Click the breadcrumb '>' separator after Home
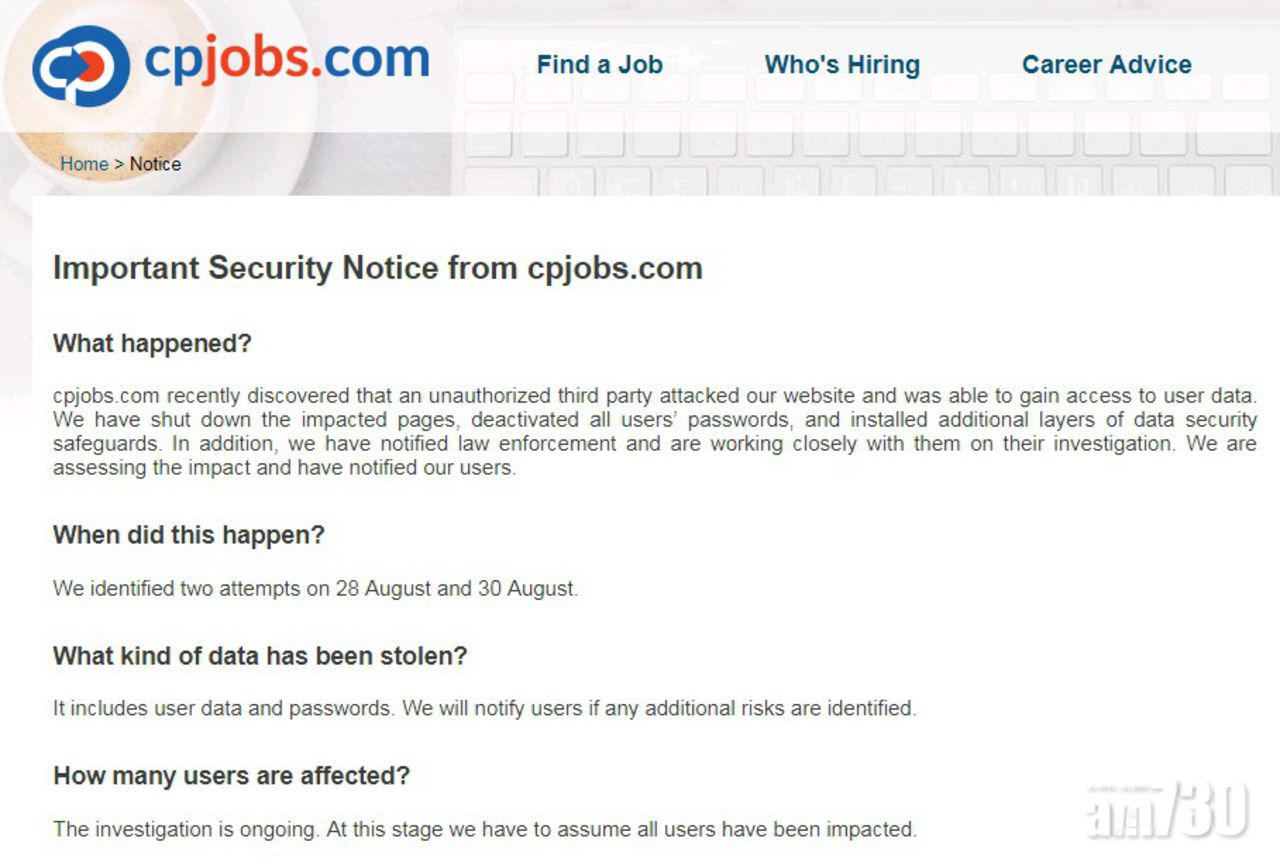 [119, 164]
